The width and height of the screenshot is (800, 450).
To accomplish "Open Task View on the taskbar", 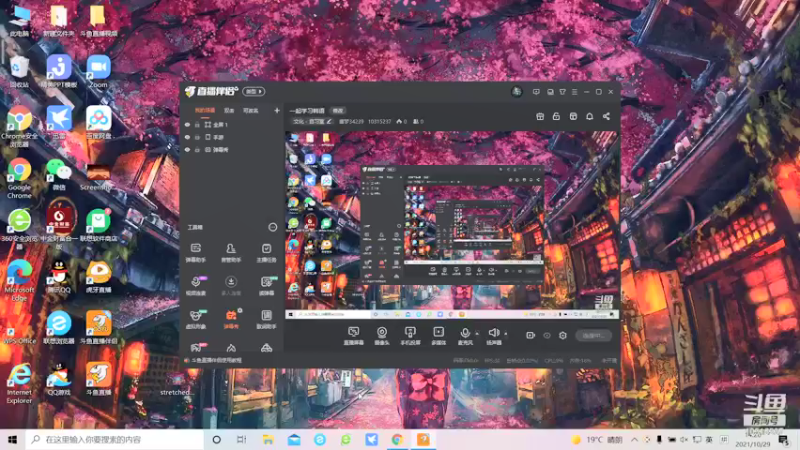I will 242,439.
